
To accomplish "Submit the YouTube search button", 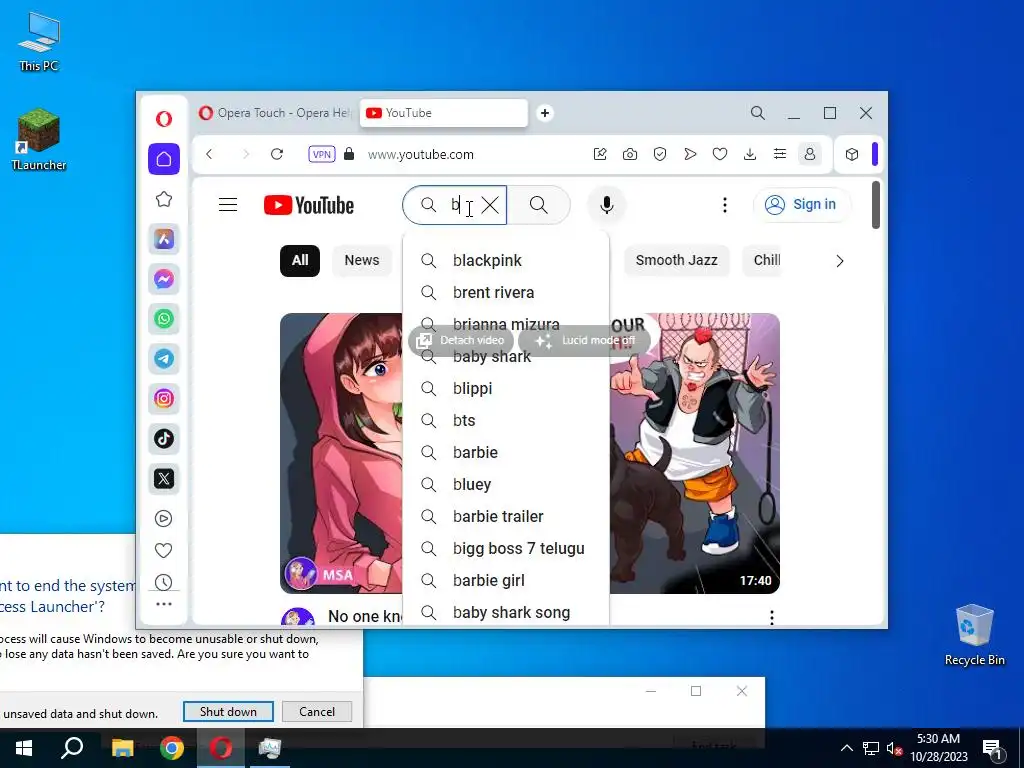I will [x=539, y=205].
